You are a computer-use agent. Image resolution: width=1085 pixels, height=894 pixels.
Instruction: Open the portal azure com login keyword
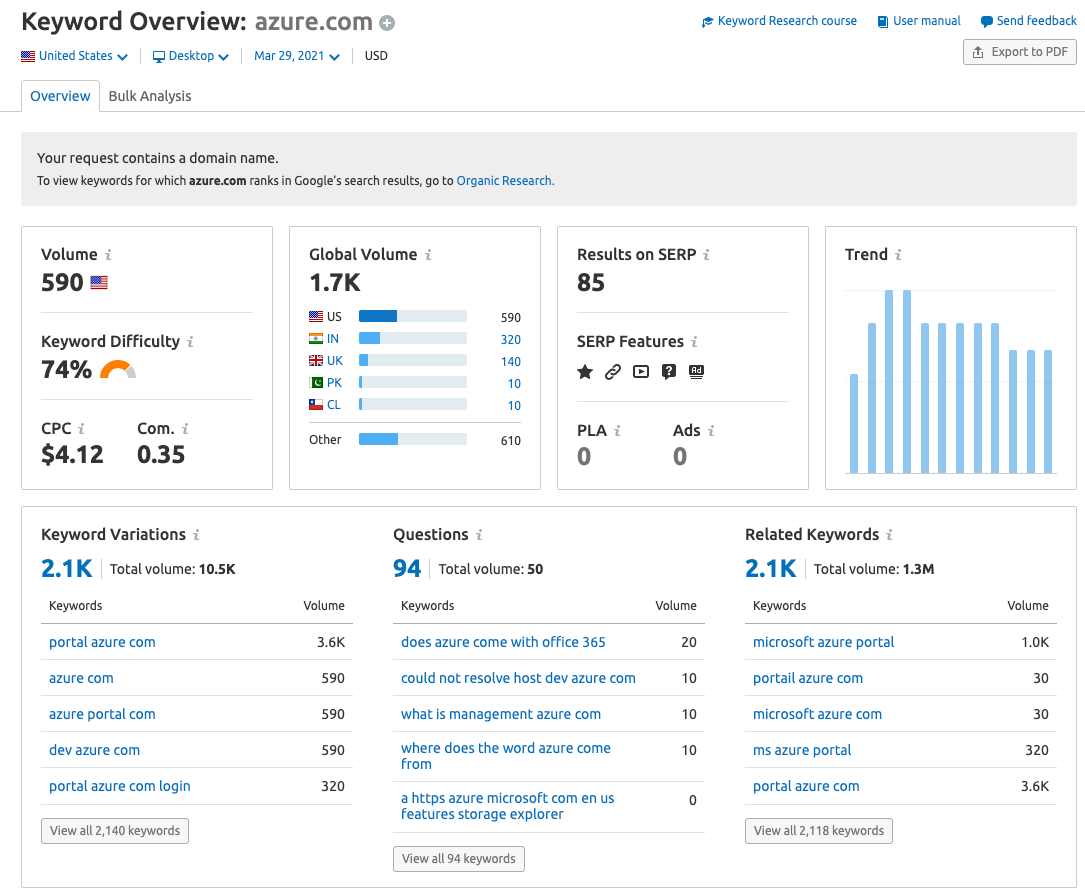point(119,787)
